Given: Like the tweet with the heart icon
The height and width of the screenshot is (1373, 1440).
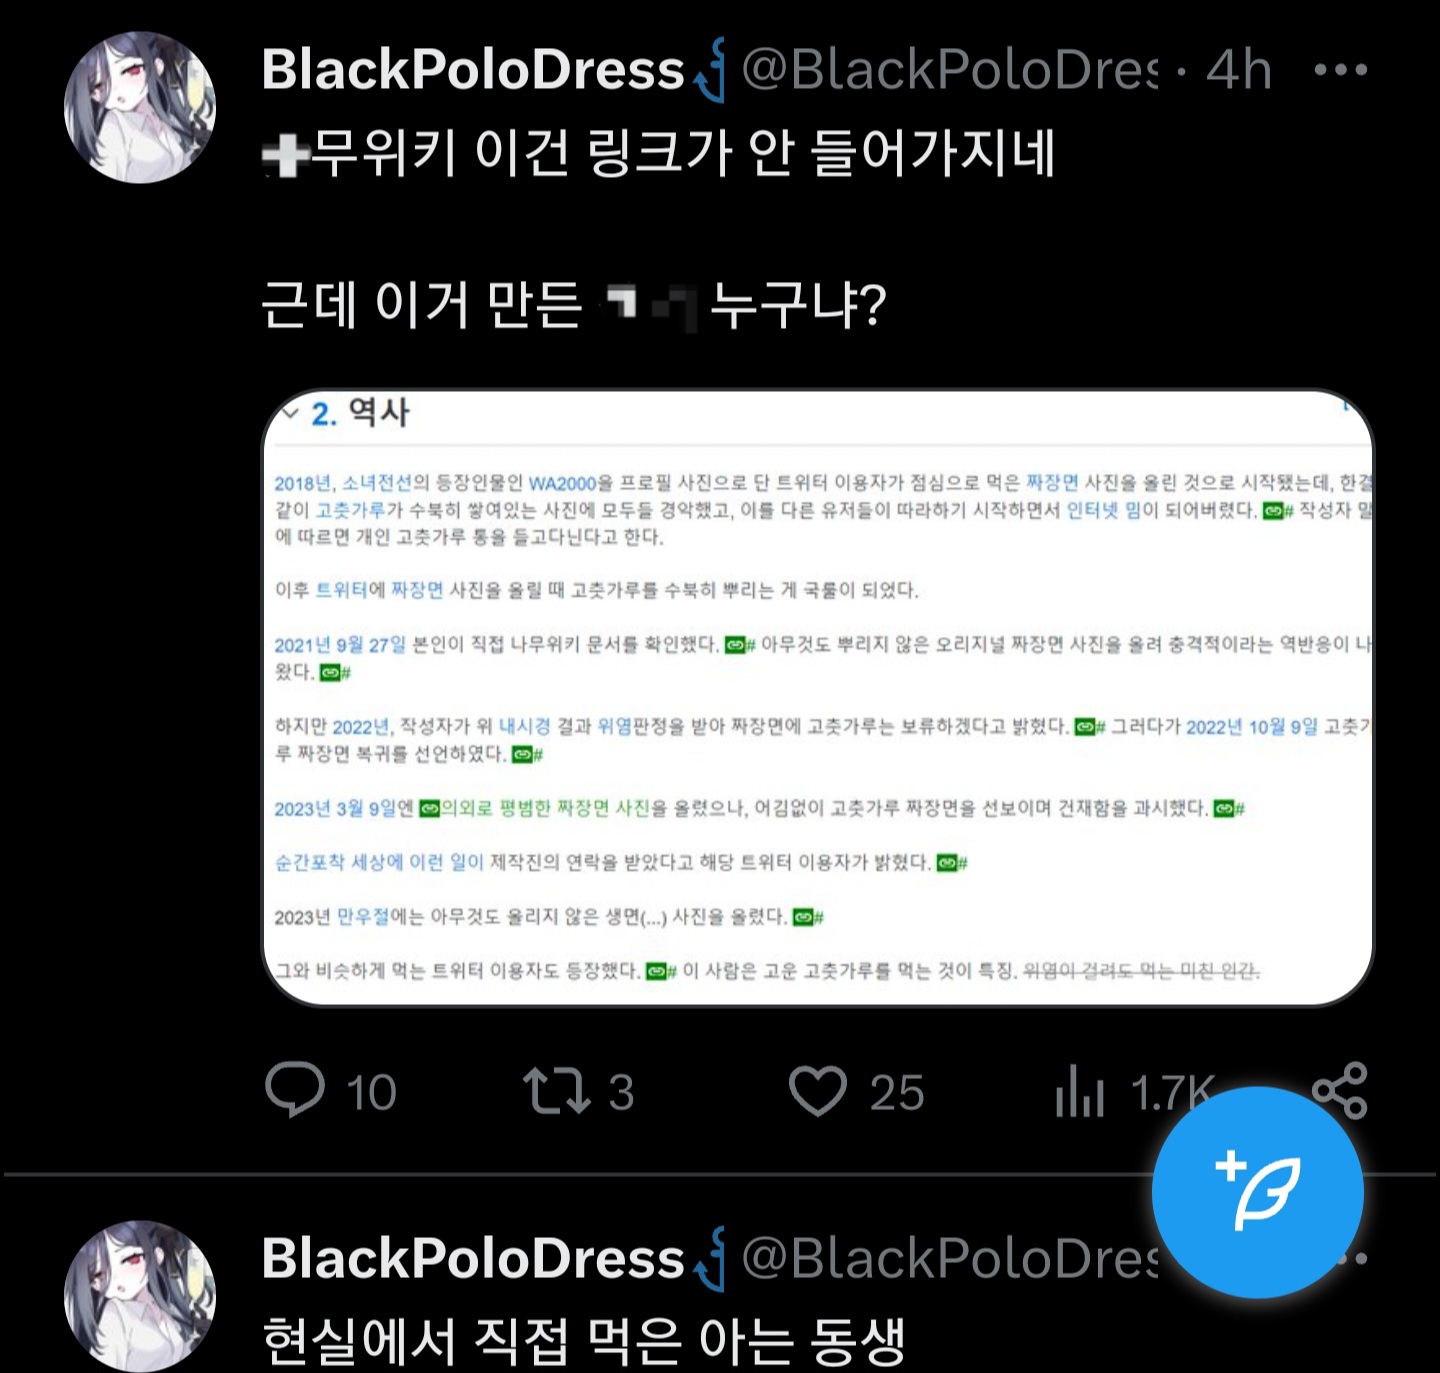Looking at the screenshot, I should pos(818,1091).
